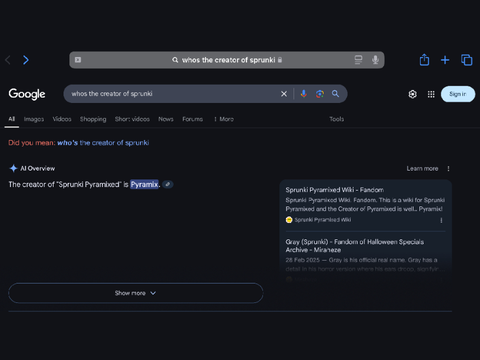The image size is (480, 360).
Task: Open AI Overview three-dot options menu
Action: [x=448, y=169]
